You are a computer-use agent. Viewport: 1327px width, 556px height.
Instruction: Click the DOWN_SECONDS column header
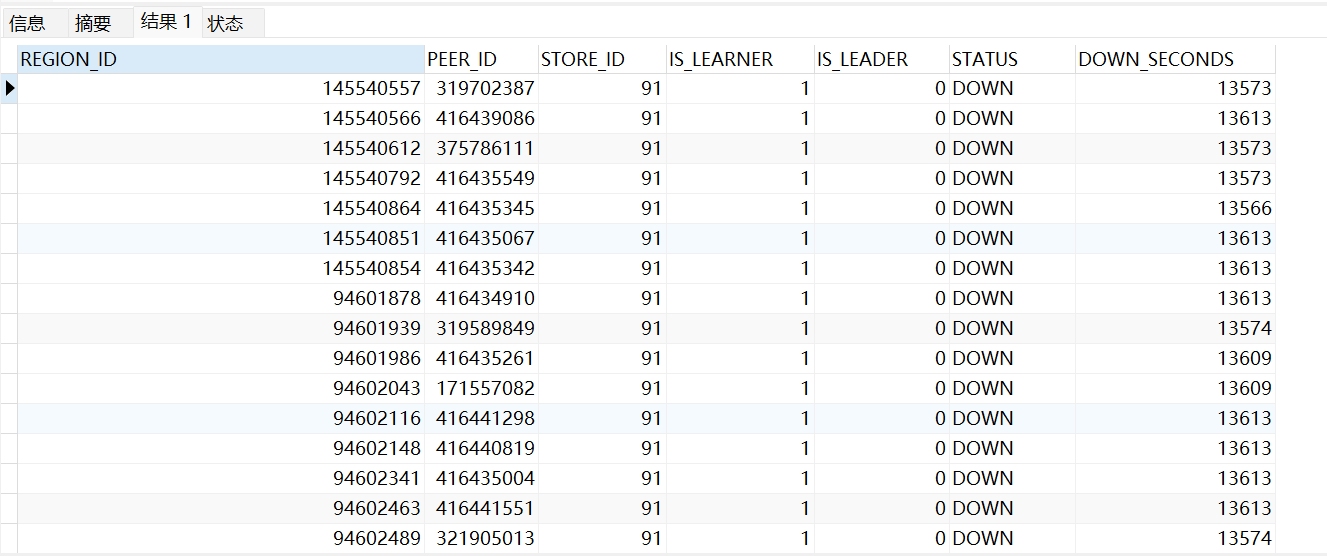[x=1174, y=59]
